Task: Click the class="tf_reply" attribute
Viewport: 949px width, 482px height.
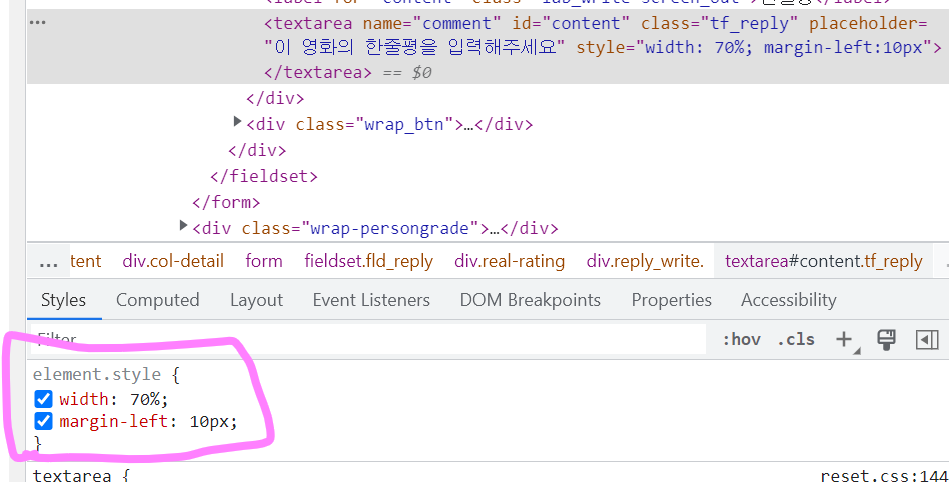Action: coord(720,23)
